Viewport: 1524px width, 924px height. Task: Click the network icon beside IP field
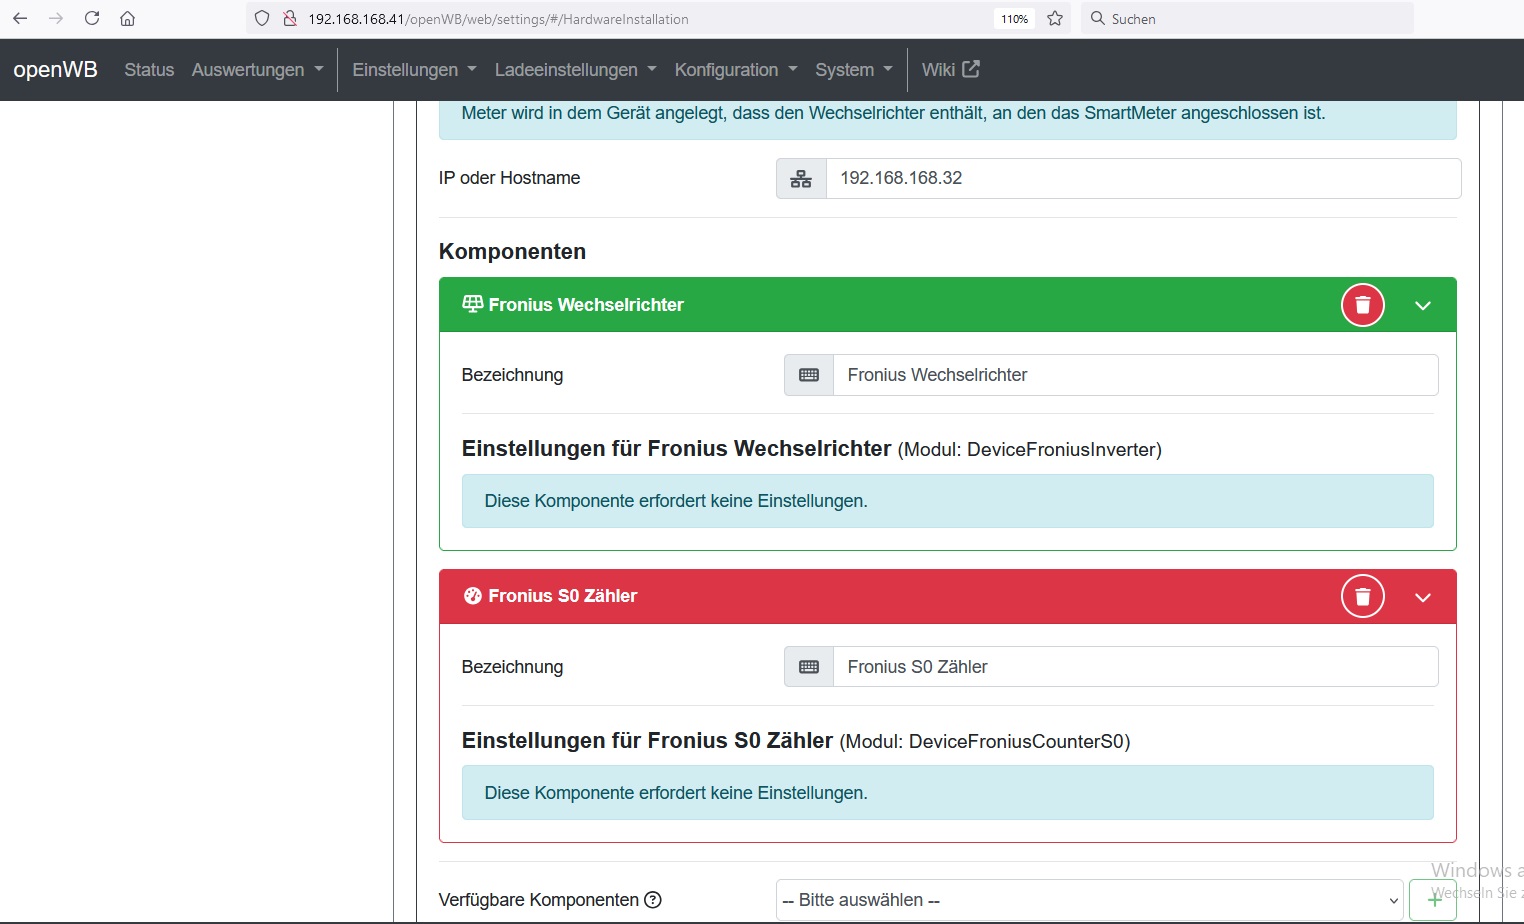click(x=801, y=178)
